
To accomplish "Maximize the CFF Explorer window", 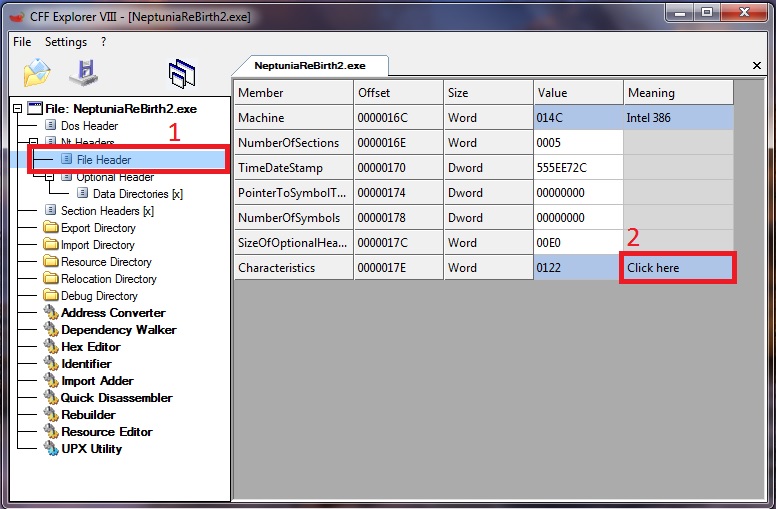I will coord(707,13).
